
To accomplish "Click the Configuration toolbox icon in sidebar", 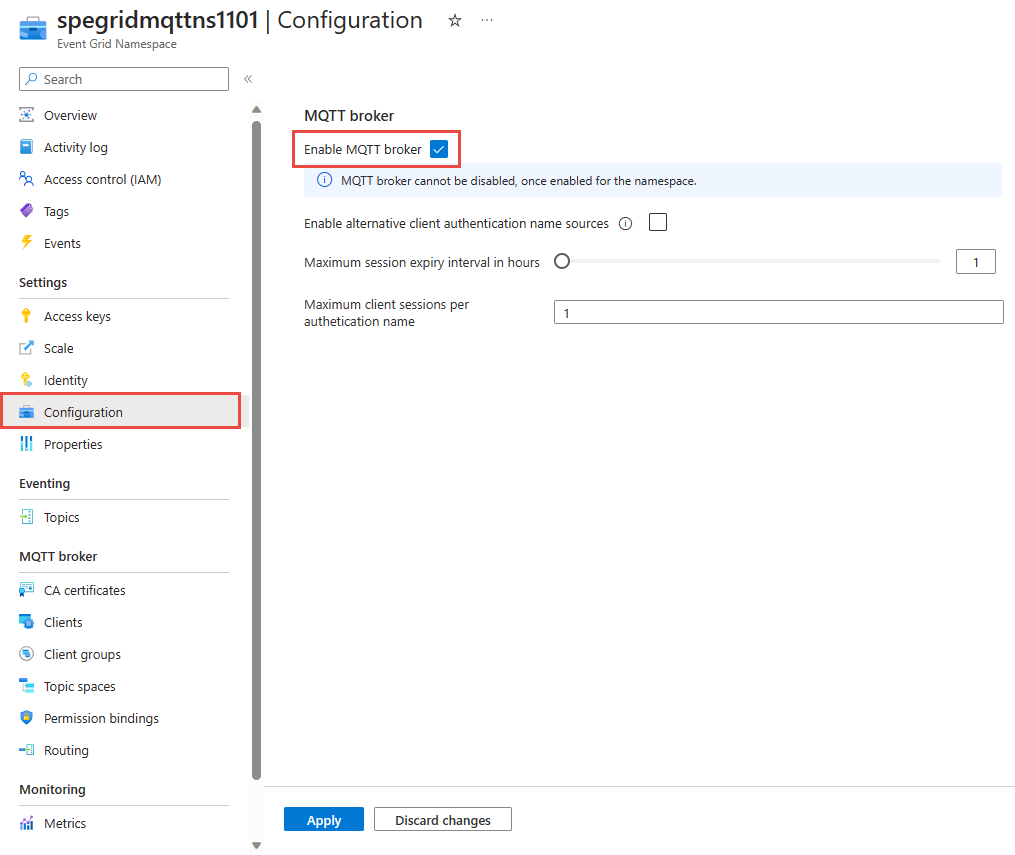I will pyautogui.click(x=27, y=412).
